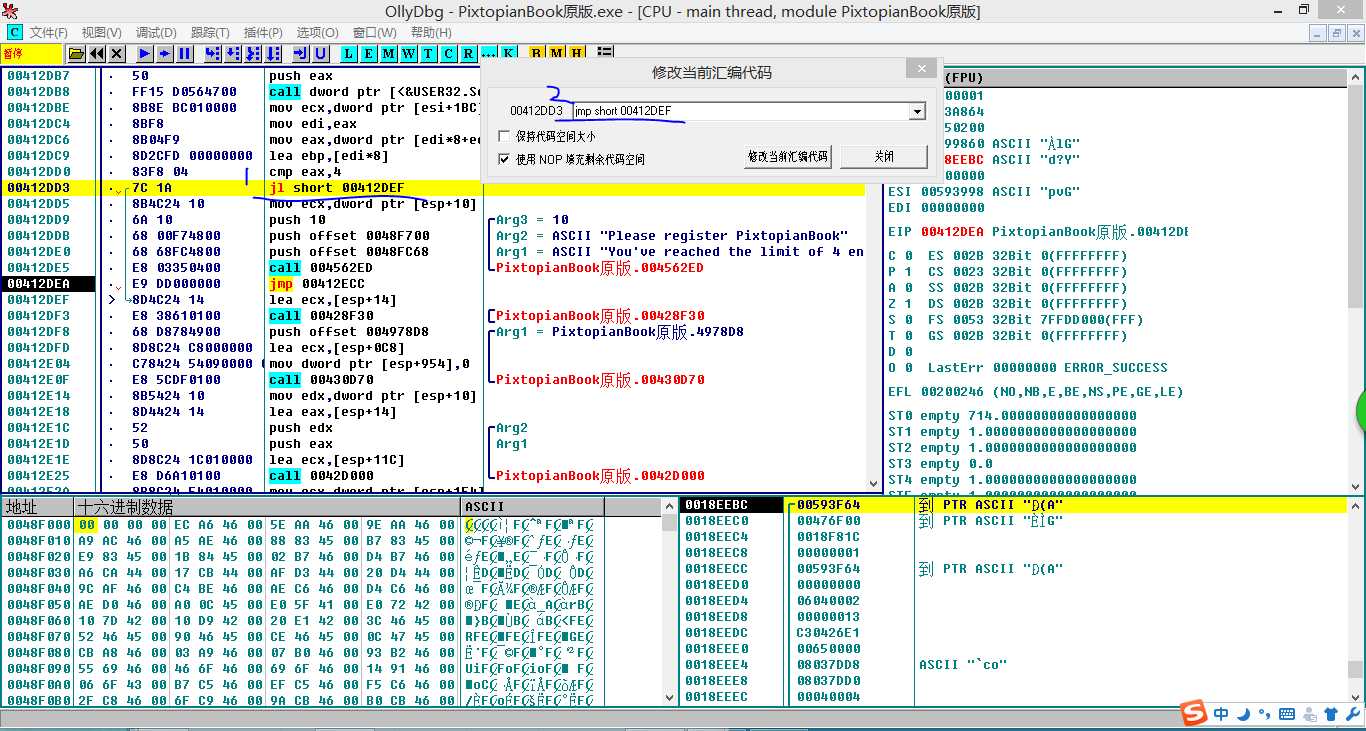Click the Sogou input S icon
Screen dimensions: 1366x731
[1193, 713]
